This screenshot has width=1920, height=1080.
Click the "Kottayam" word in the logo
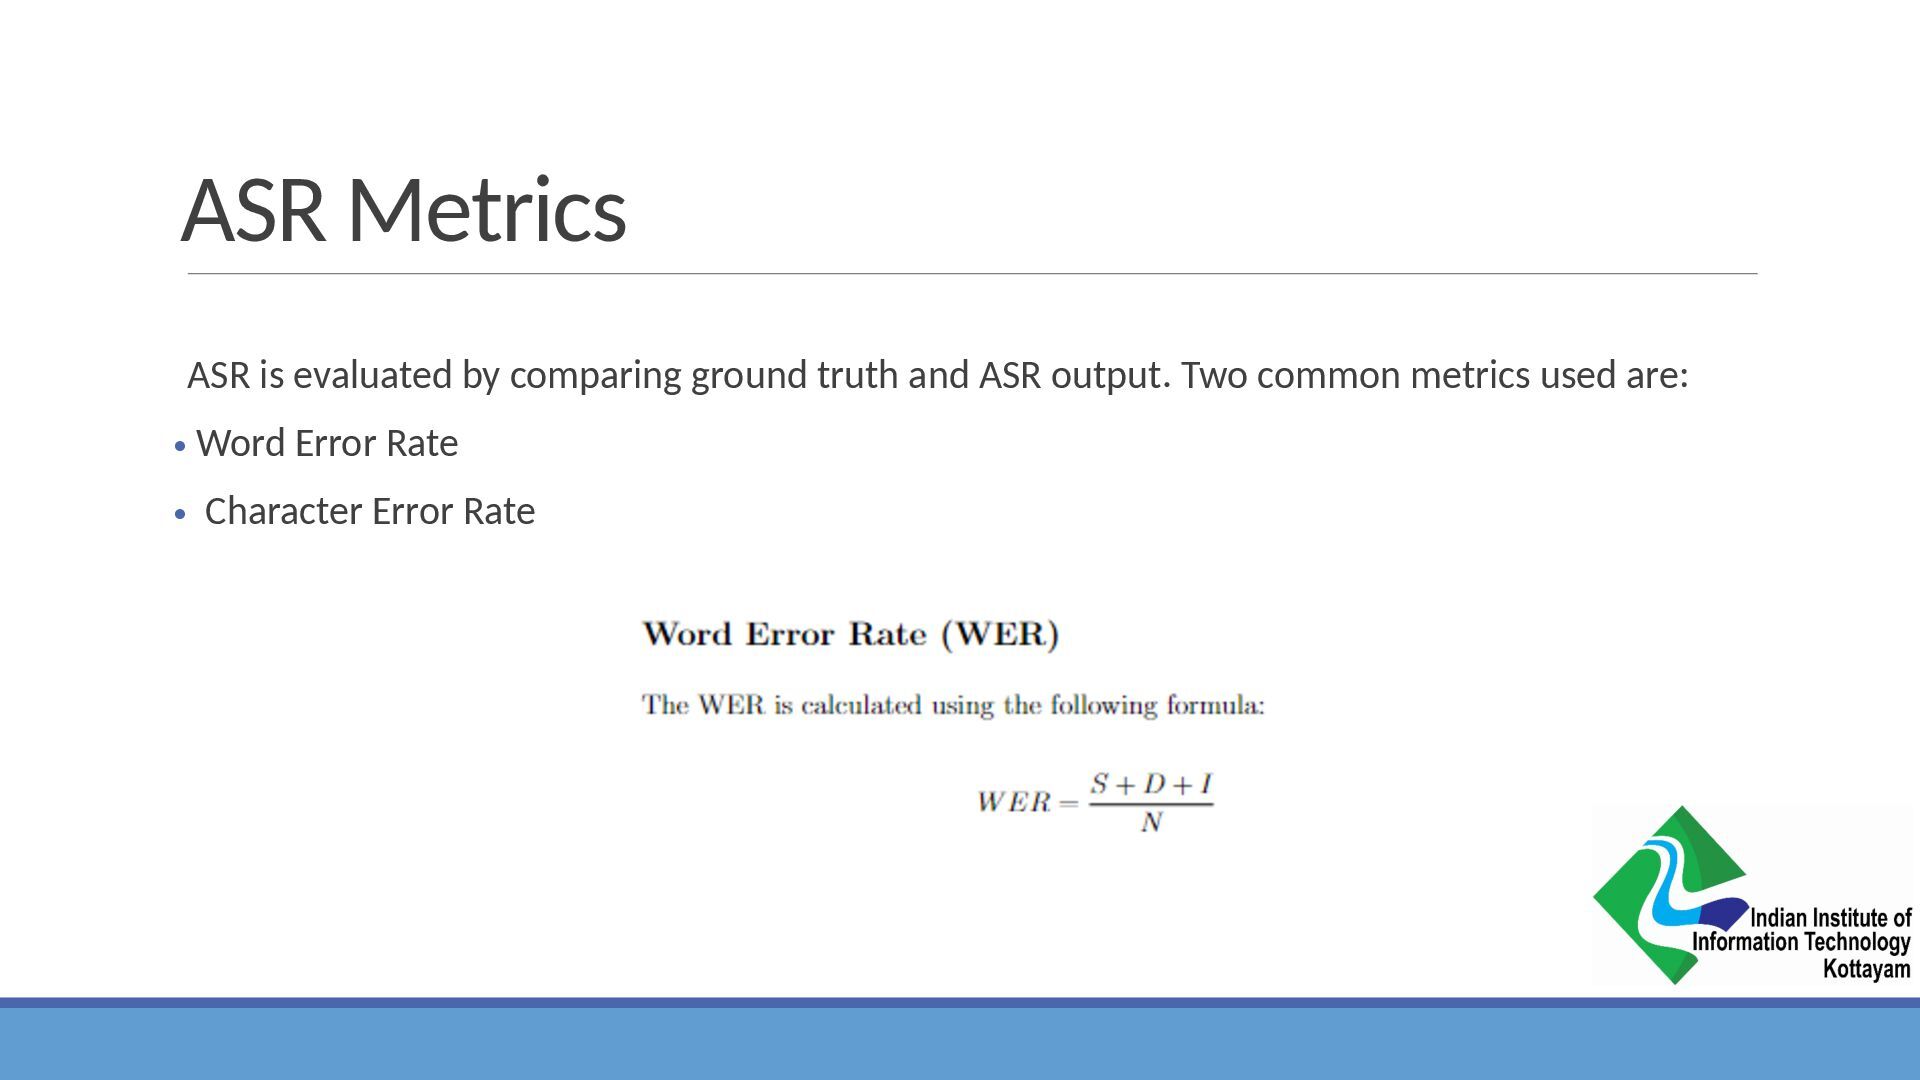(1866, 969)
